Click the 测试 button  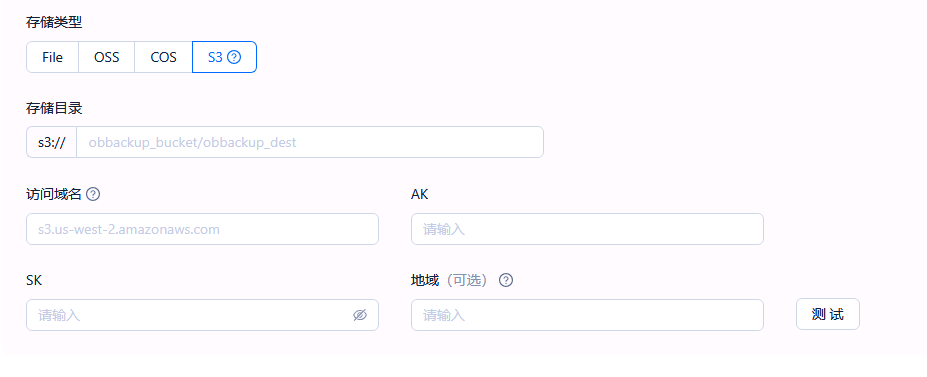click(x=828, y=314)
